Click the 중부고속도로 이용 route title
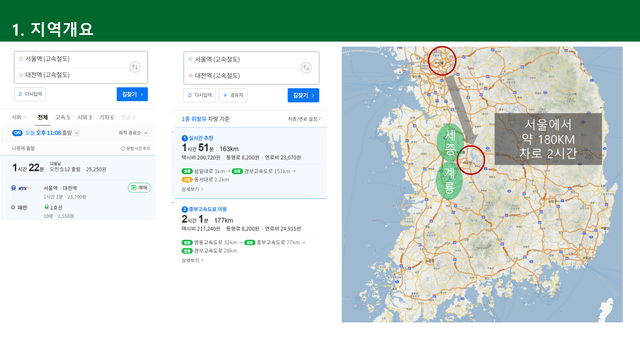640x360 pixels. coord(208,209)
